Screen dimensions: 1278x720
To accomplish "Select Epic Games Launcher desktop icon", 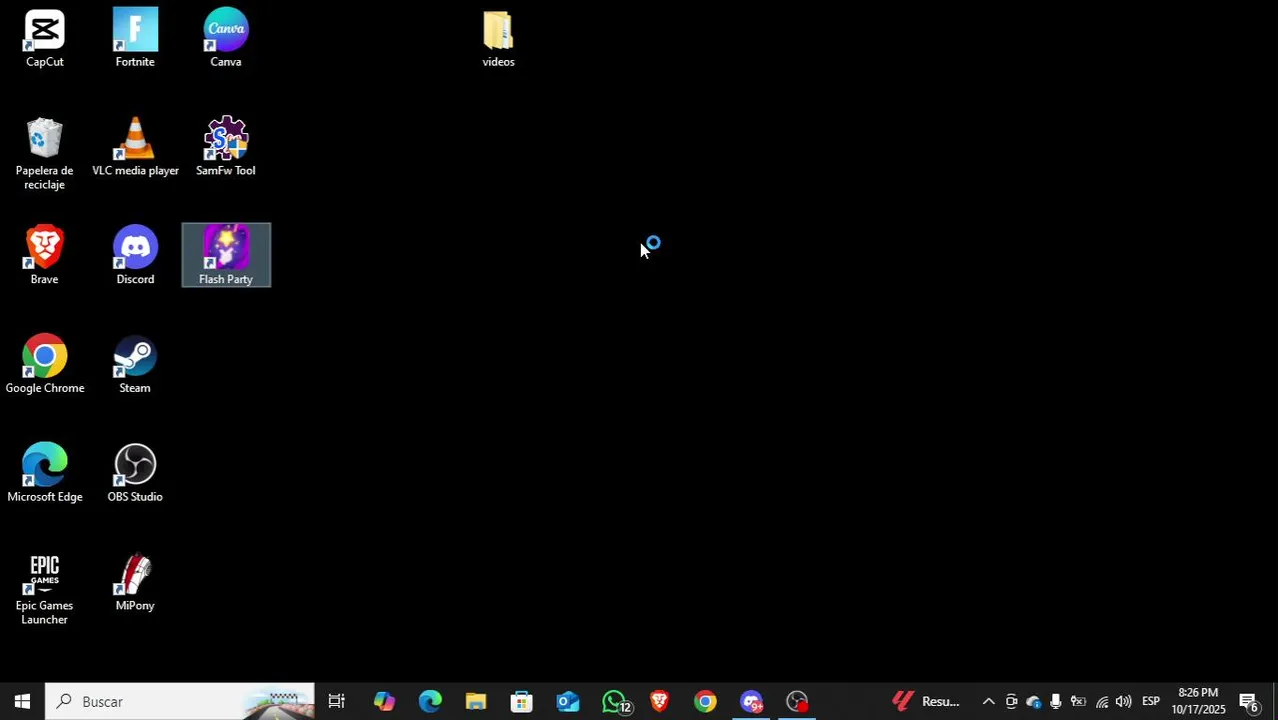I will click(x=44, y=590).
